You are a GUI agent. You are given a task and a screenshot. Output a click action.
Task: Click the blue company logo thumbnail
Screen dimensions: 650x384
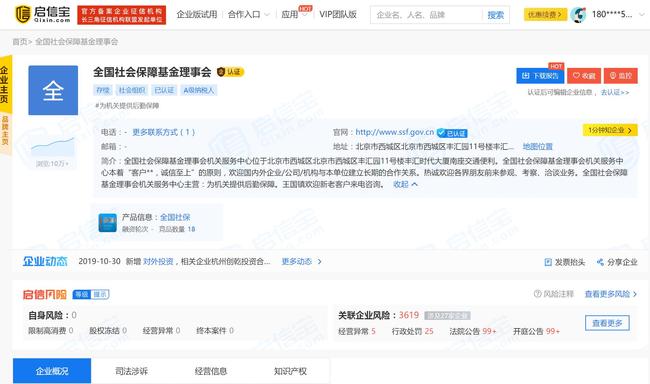click(53, 90)
